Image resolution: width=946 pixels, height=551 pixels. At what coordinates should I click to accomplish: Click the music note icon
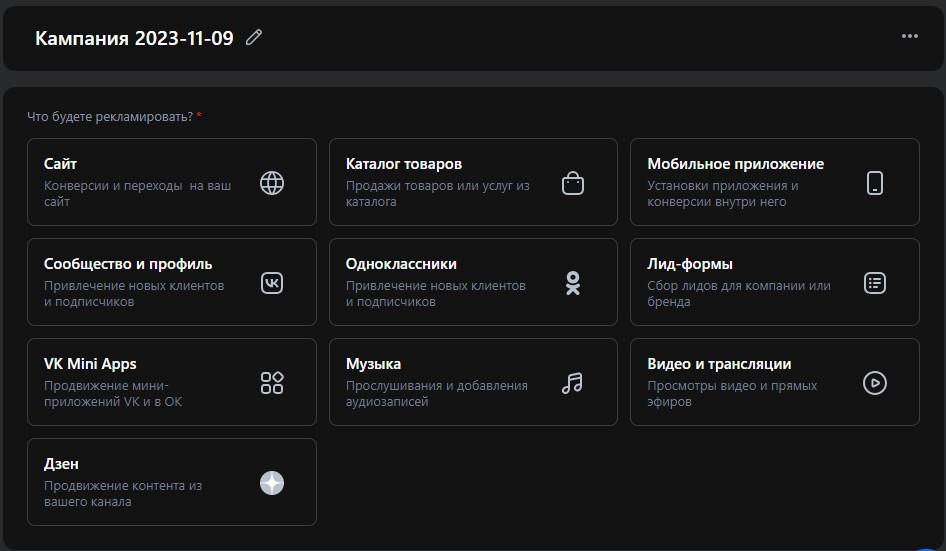[572, 383]
